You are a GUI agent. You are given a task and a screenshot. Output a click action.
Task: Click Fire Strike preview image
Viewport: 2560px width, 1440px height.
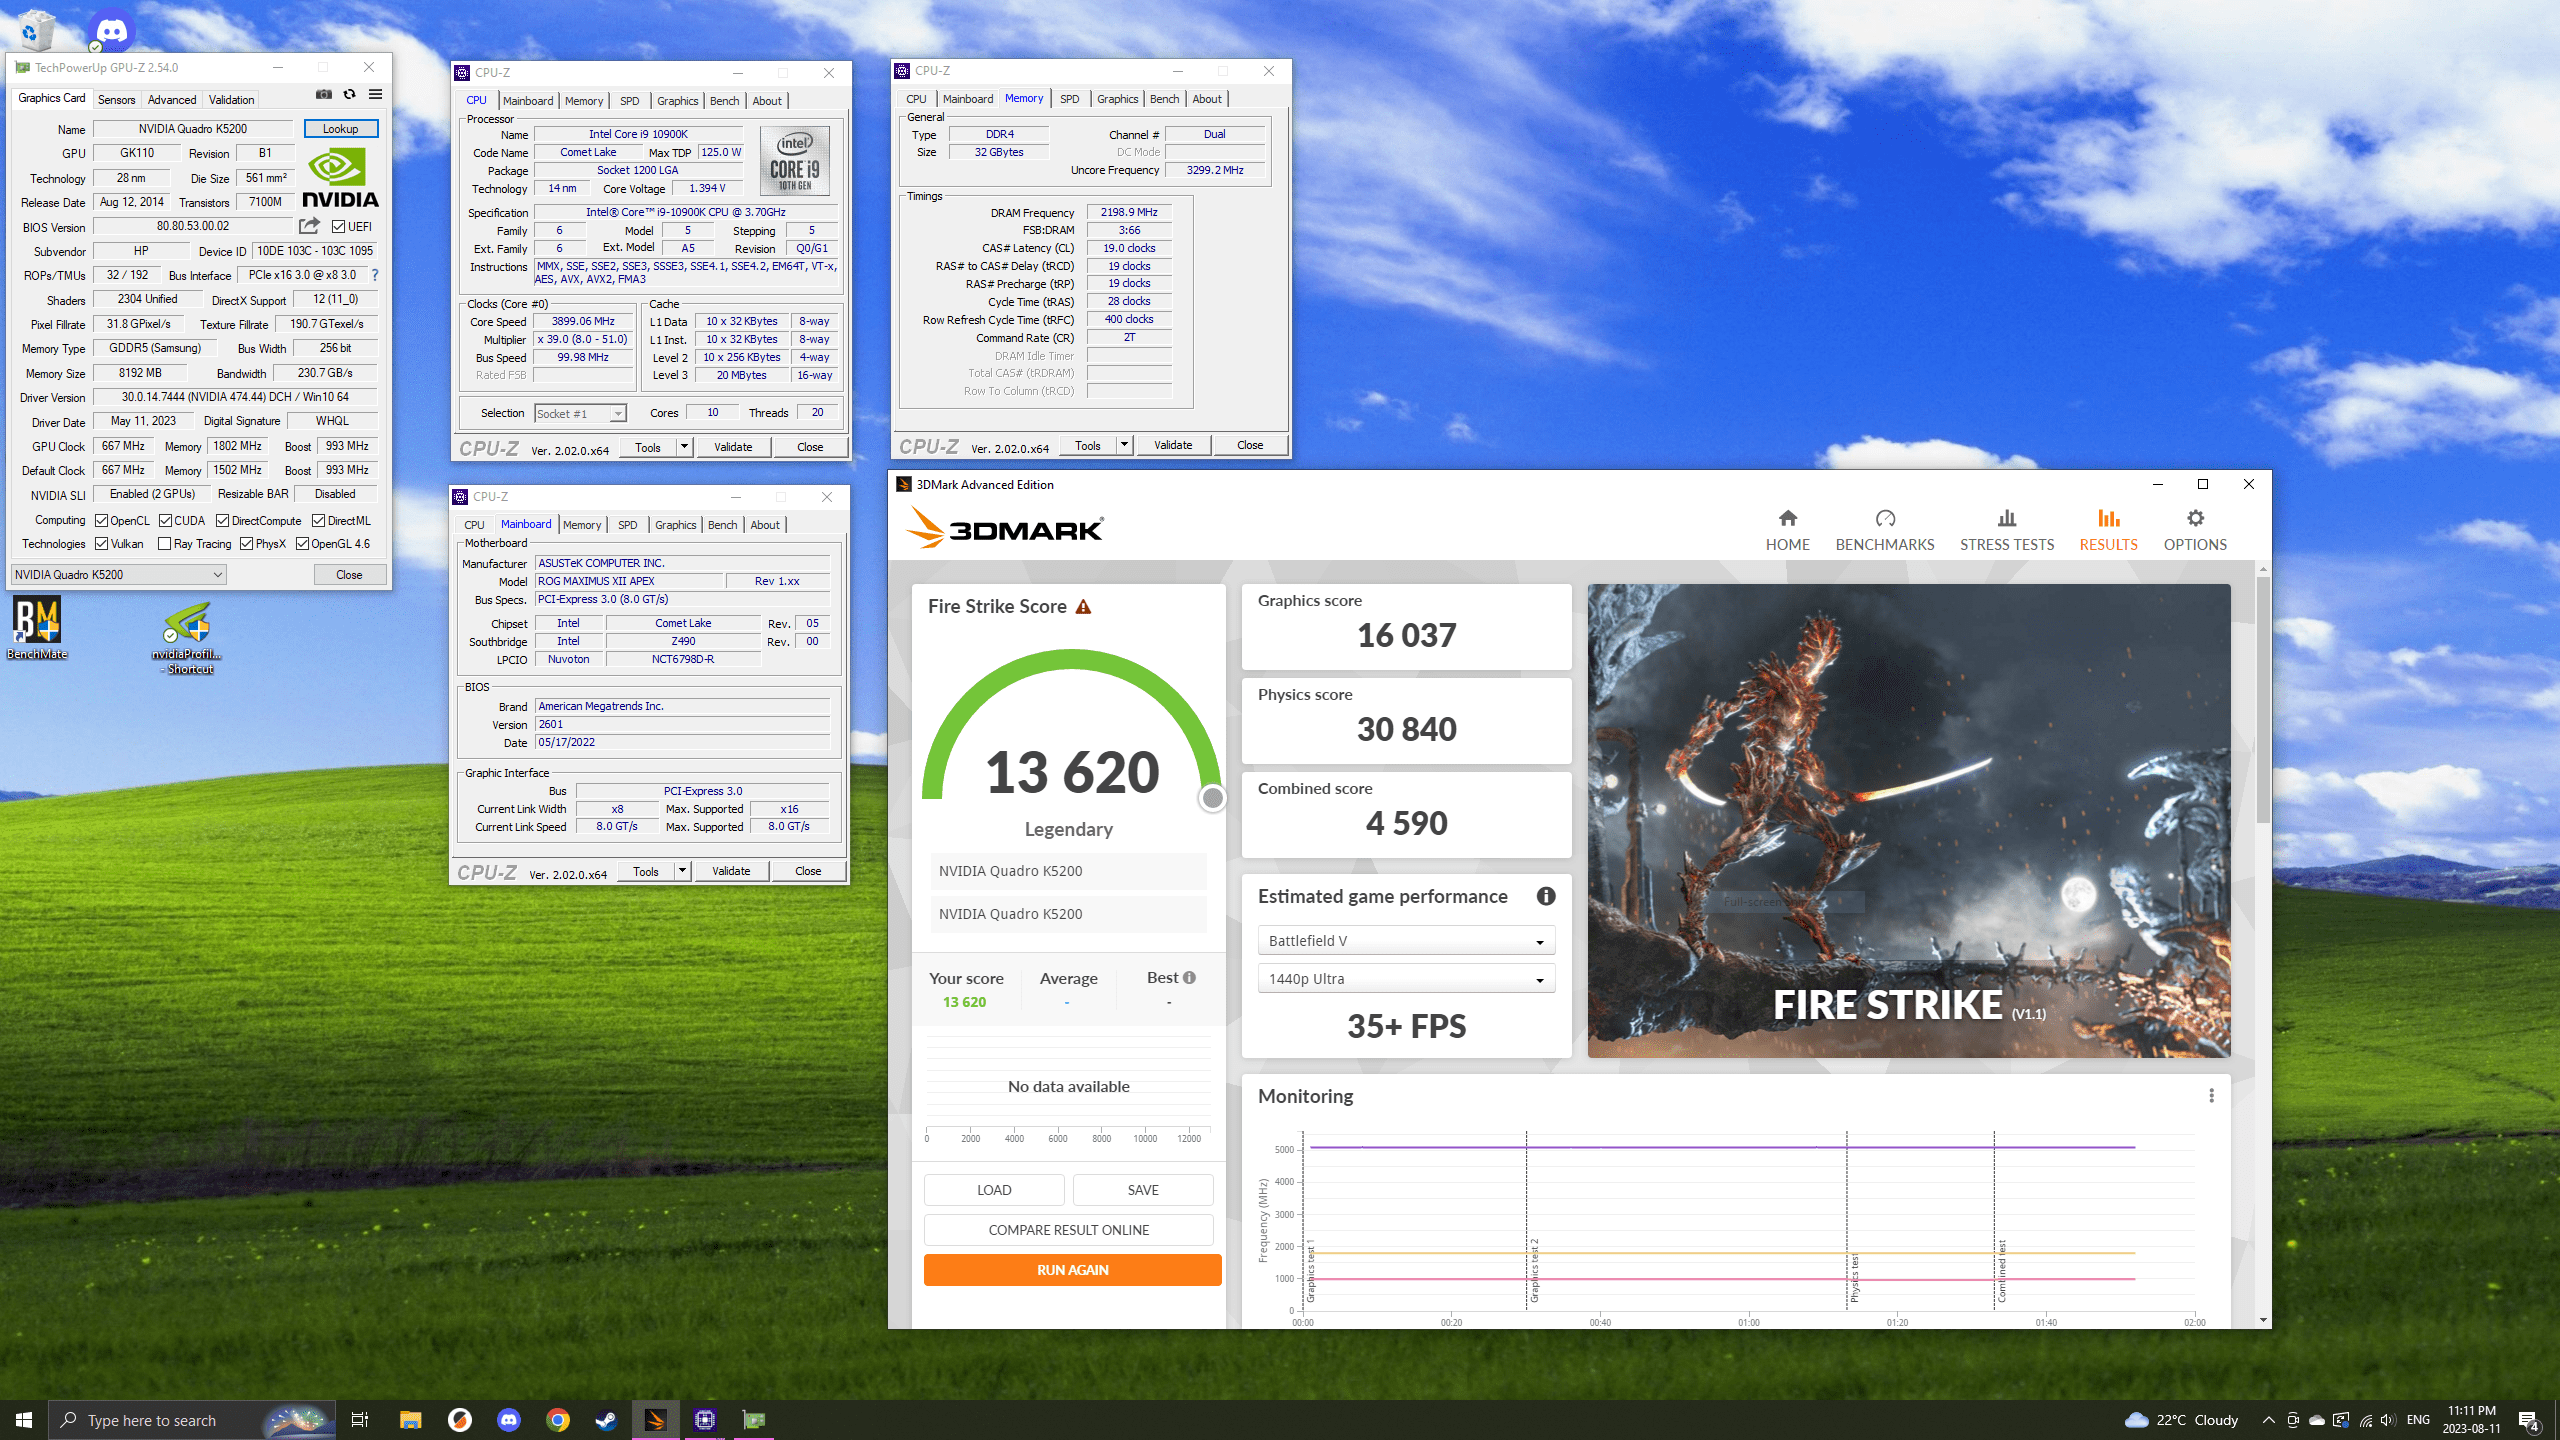pyautogui.click(x=1908, y=820)
